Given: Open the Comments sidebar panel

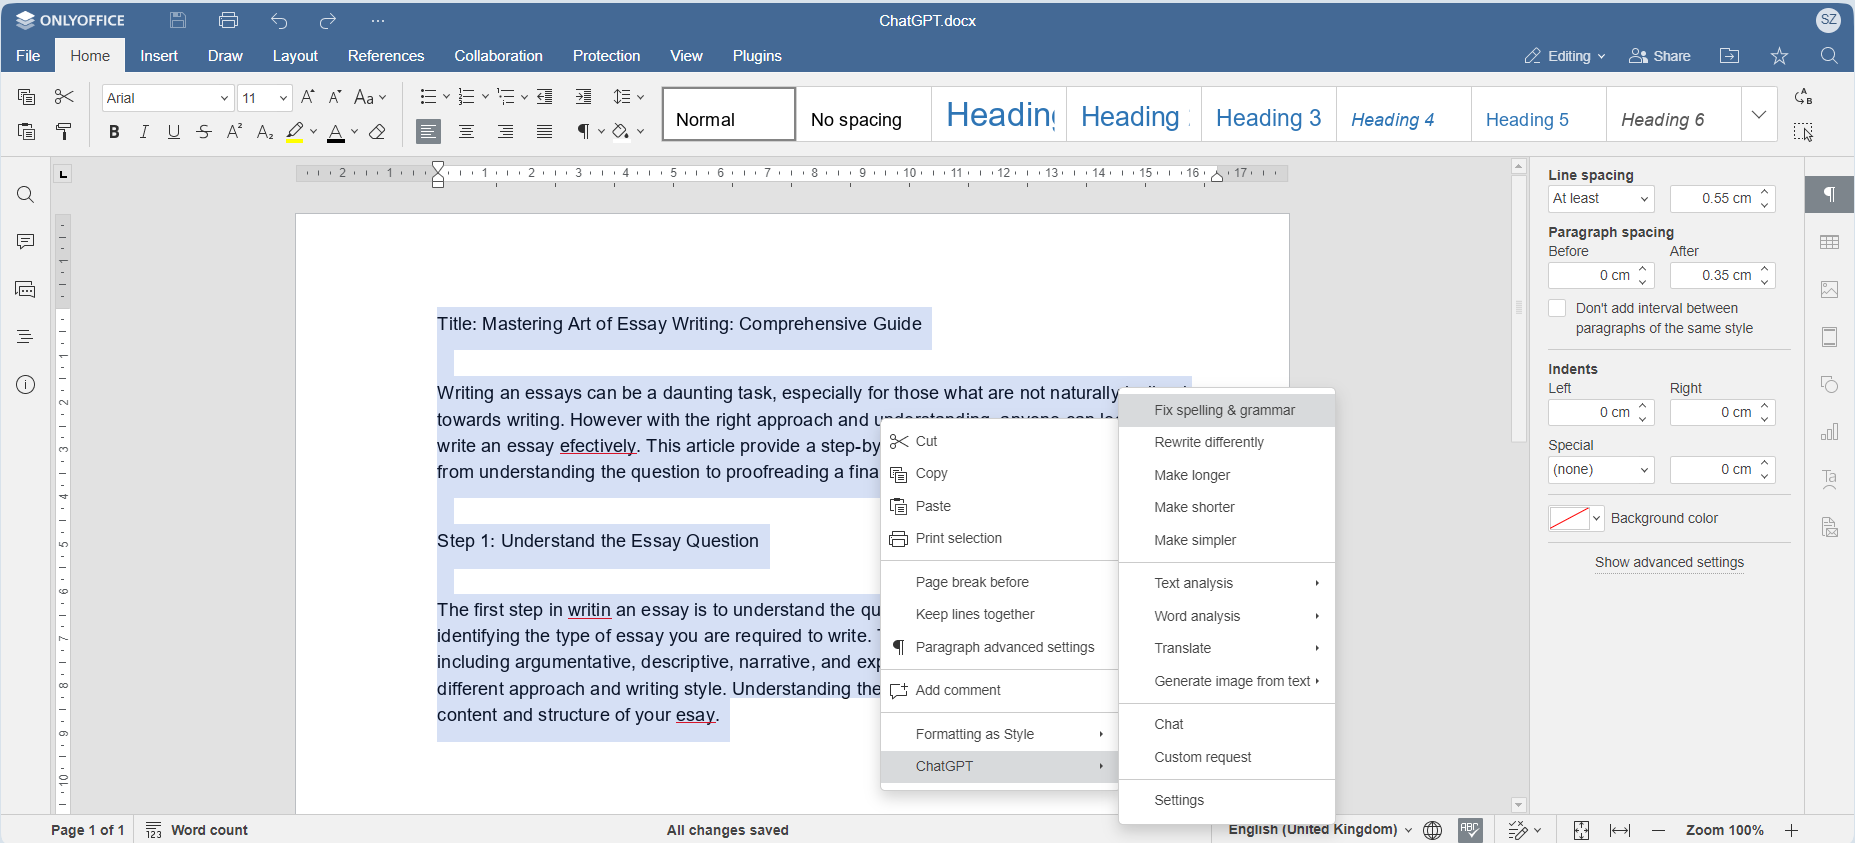Looking at the screenshot, I should point(26,242).
